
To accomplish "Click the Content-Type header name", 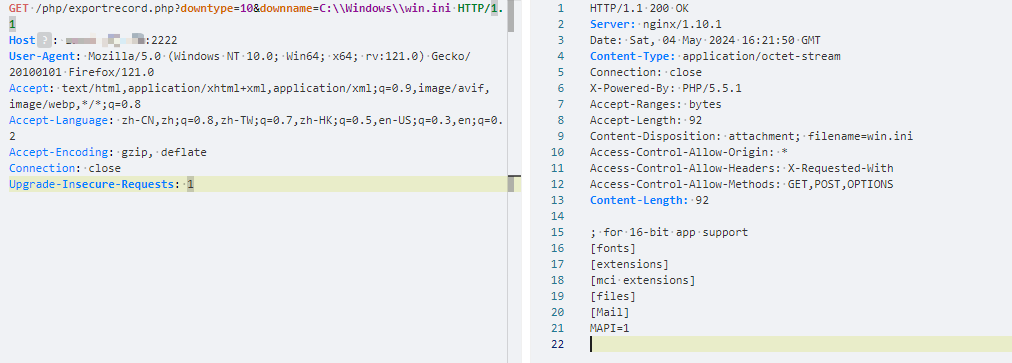I will point(632,56).
